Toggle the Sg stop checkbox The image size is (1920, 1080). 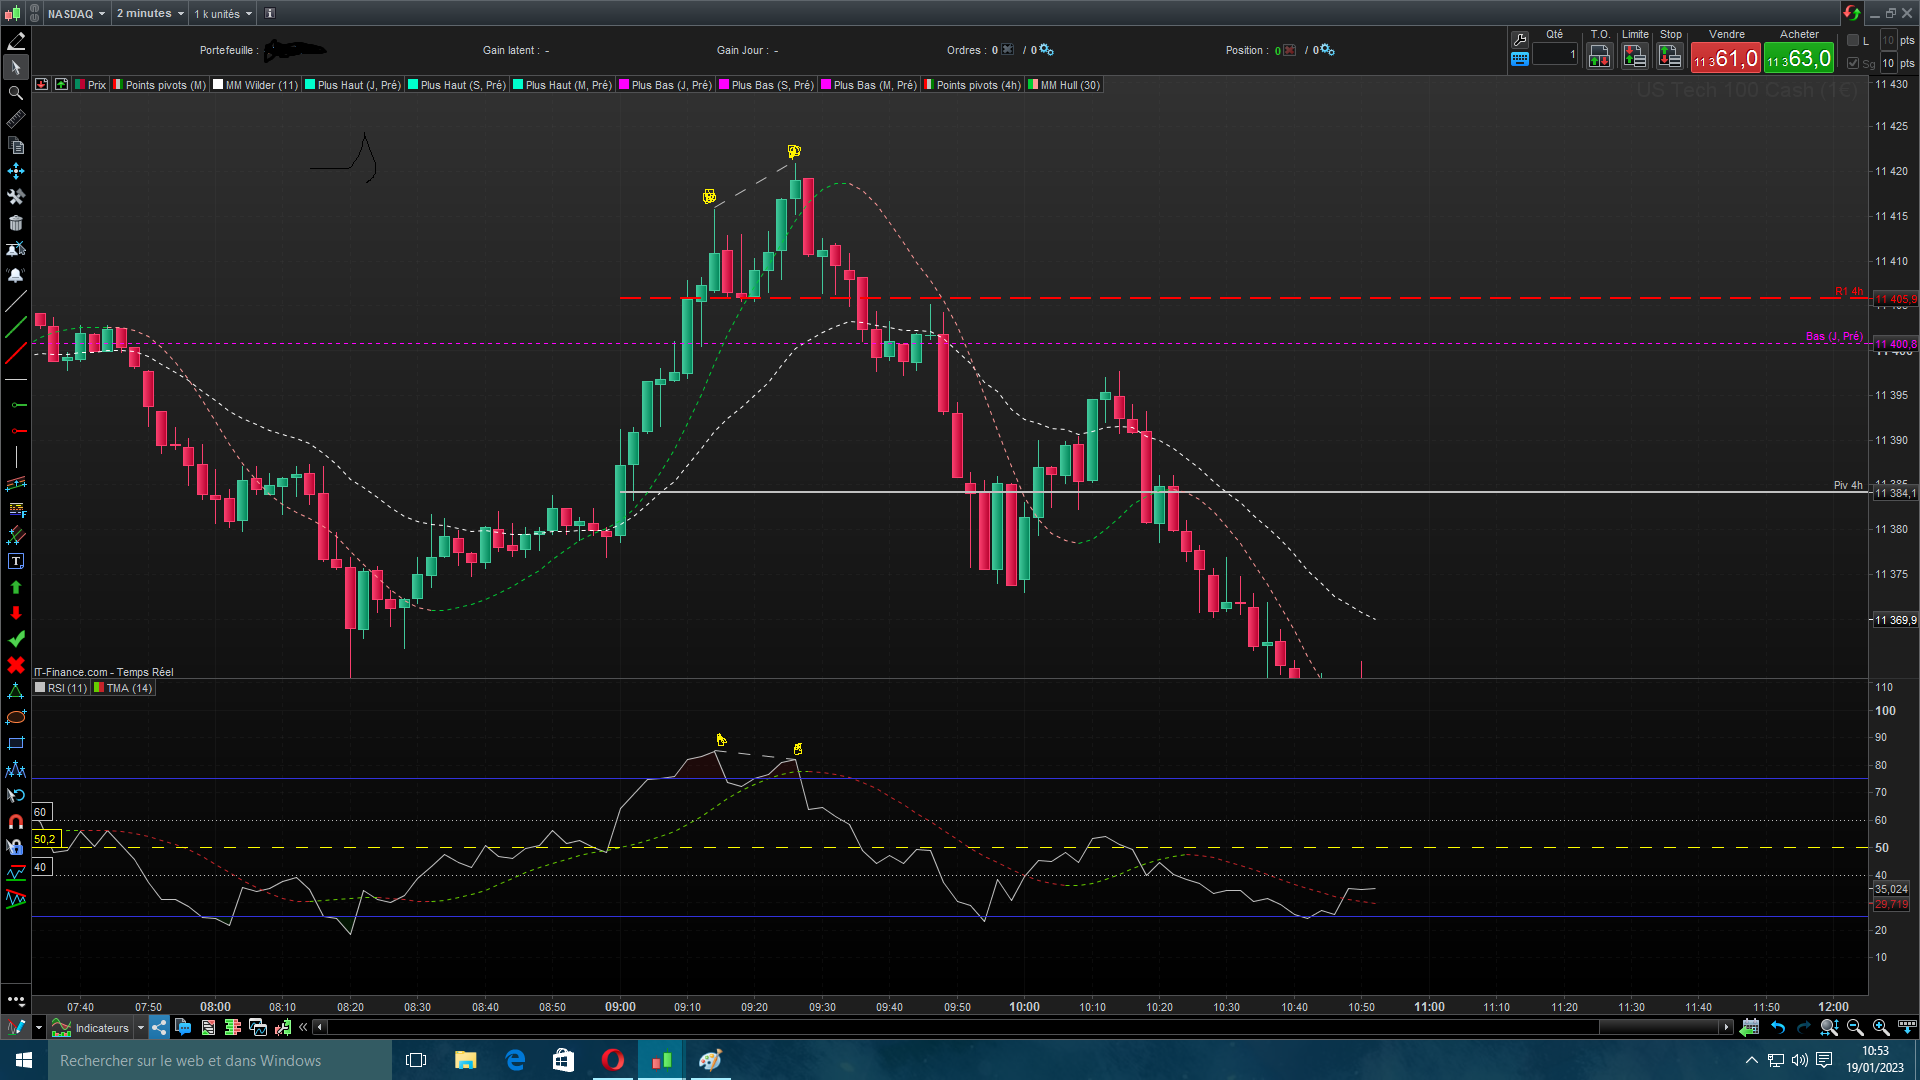pyautogui.click(x=1853, y=63)
